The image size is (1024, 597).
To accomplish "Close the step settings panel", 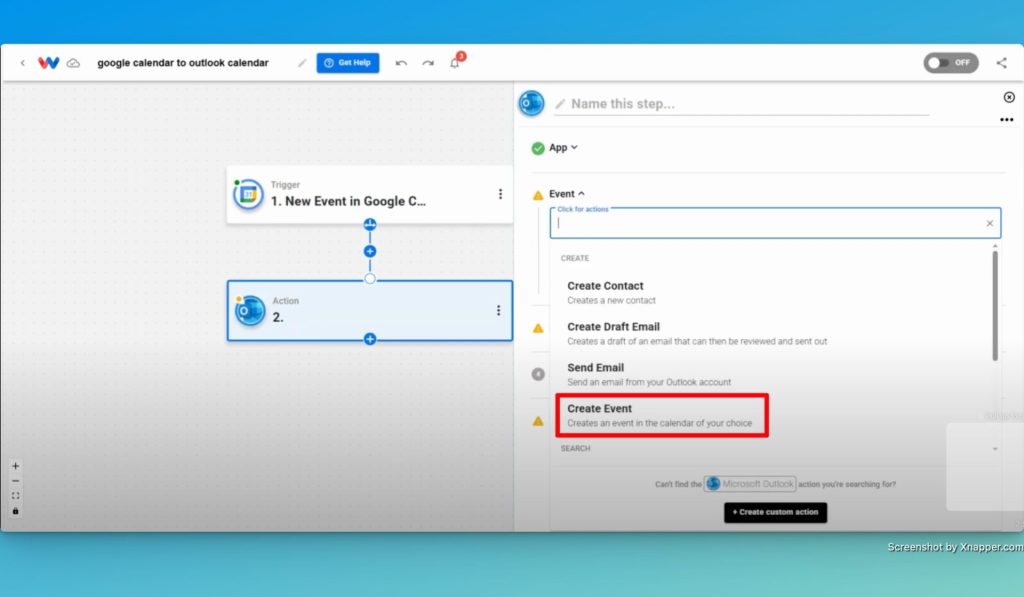I will pos(1009,97).
